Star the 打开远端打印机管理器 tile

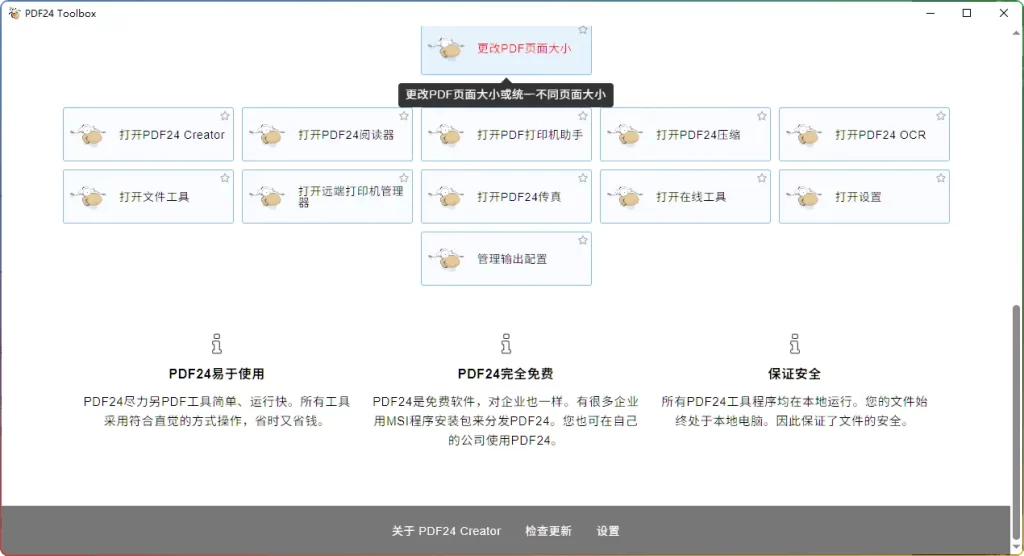(x=404, y=178)
